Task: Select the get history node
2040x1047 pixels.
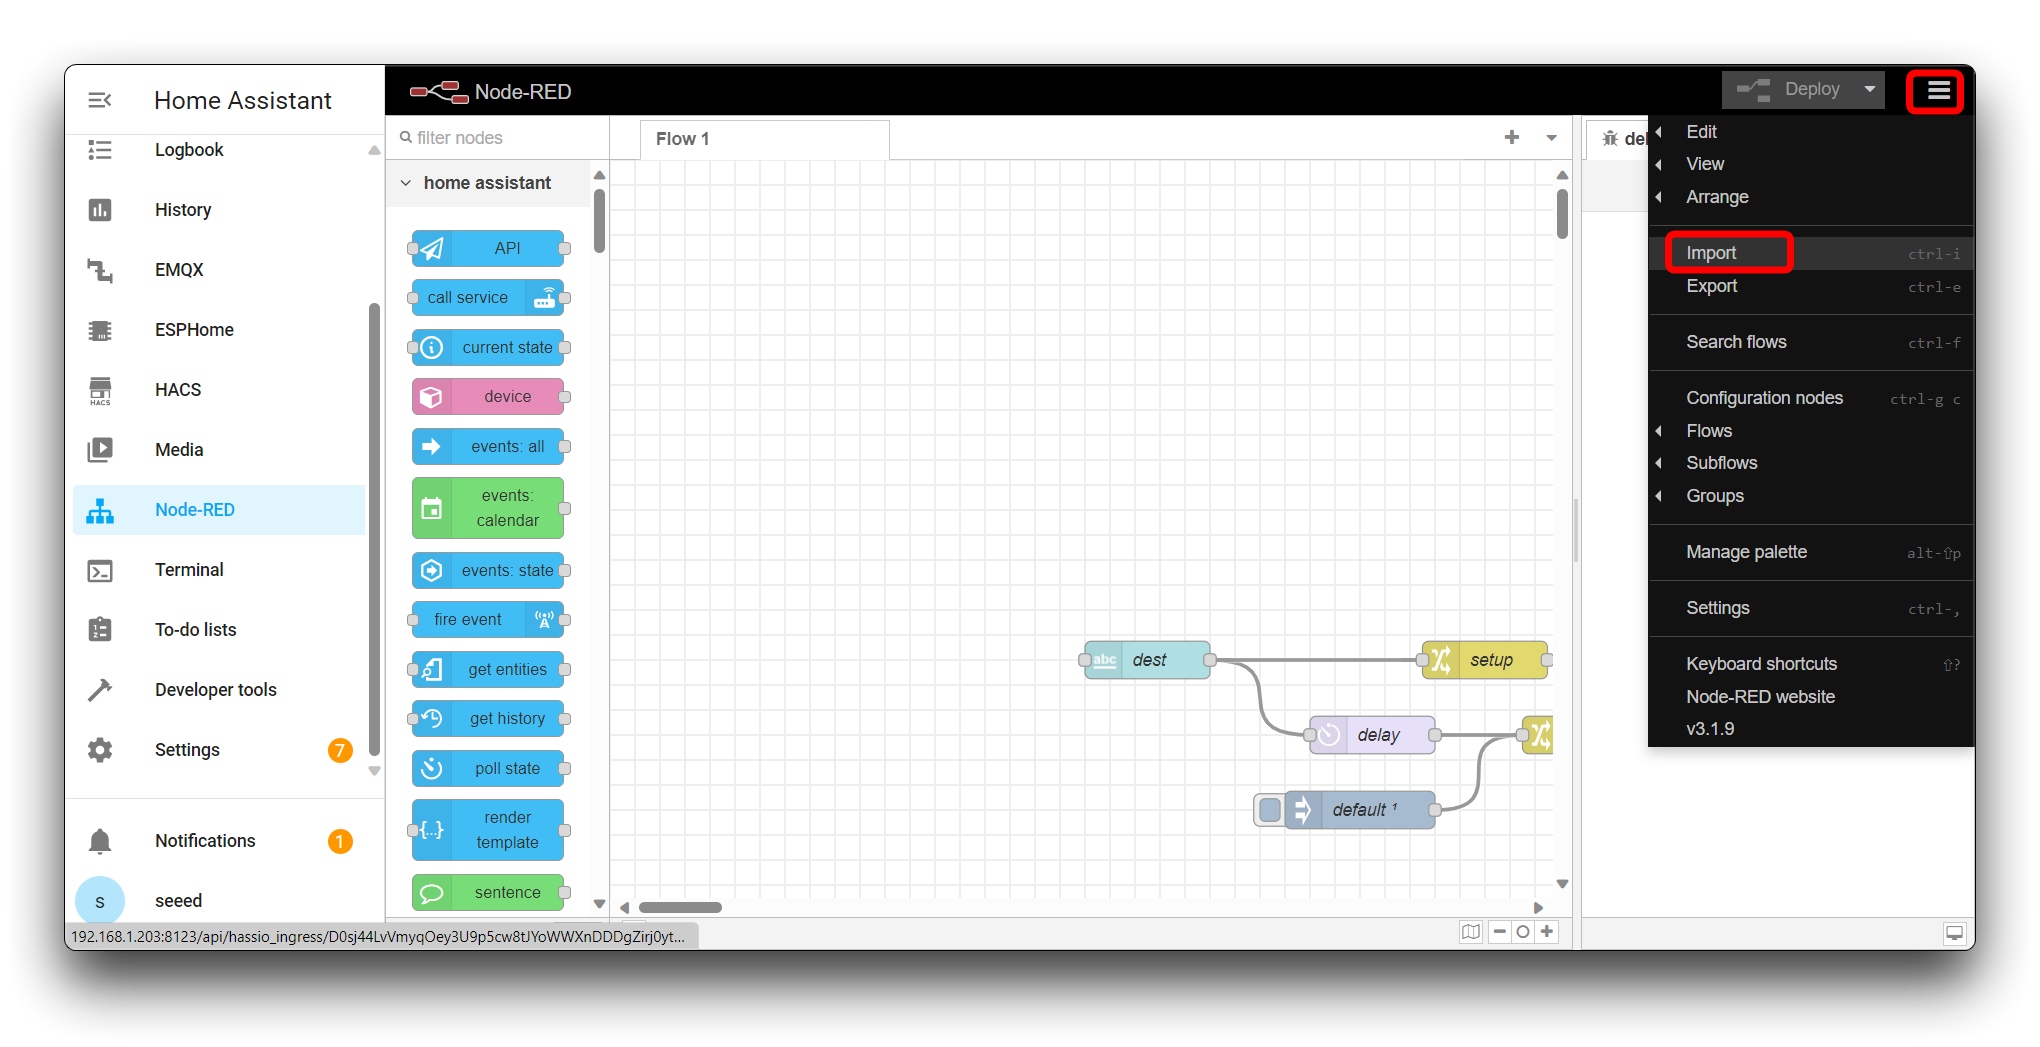Action: [x=488, y=719]
